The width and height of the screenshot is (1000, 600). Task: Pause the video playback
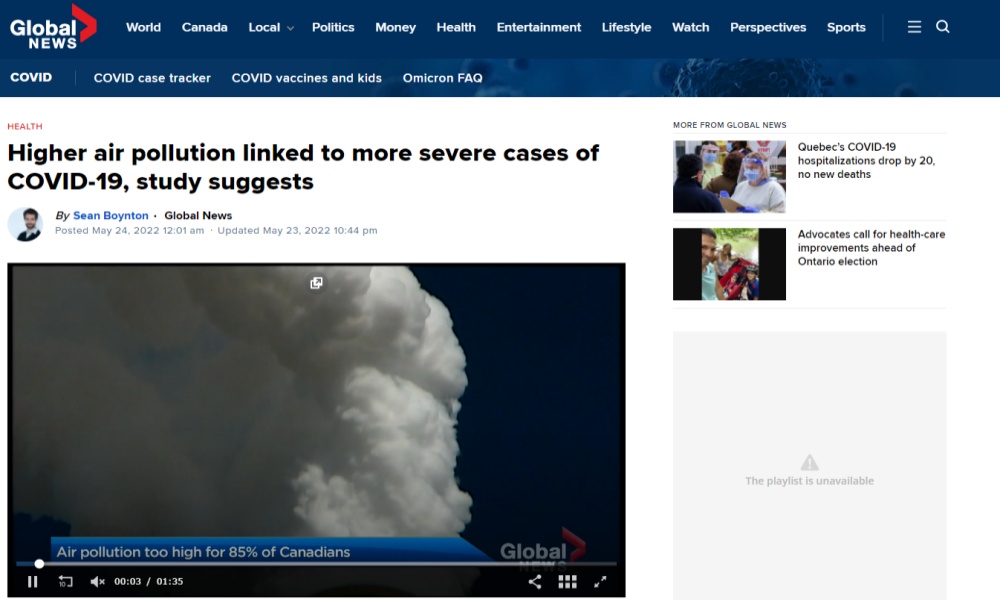(x=33, y=582)
